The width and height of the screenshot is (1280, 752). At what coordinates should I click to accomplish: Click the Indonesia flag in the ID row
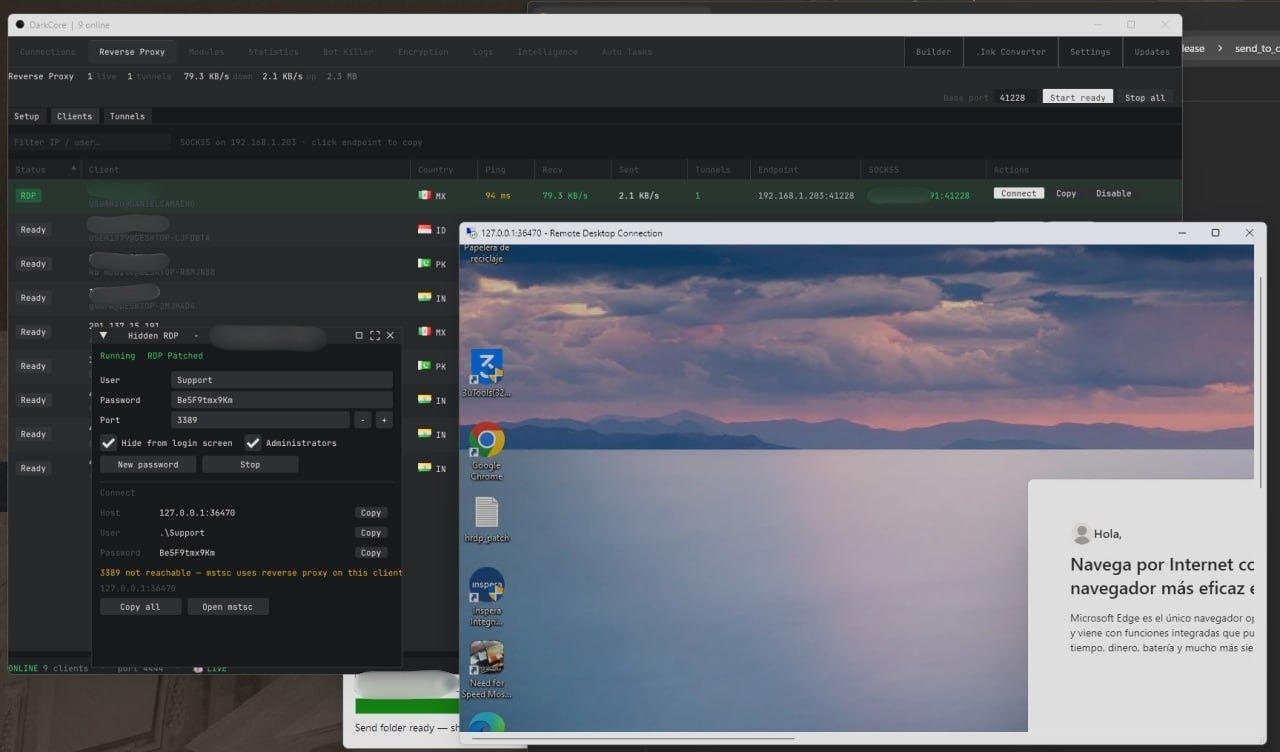[425, 230]
